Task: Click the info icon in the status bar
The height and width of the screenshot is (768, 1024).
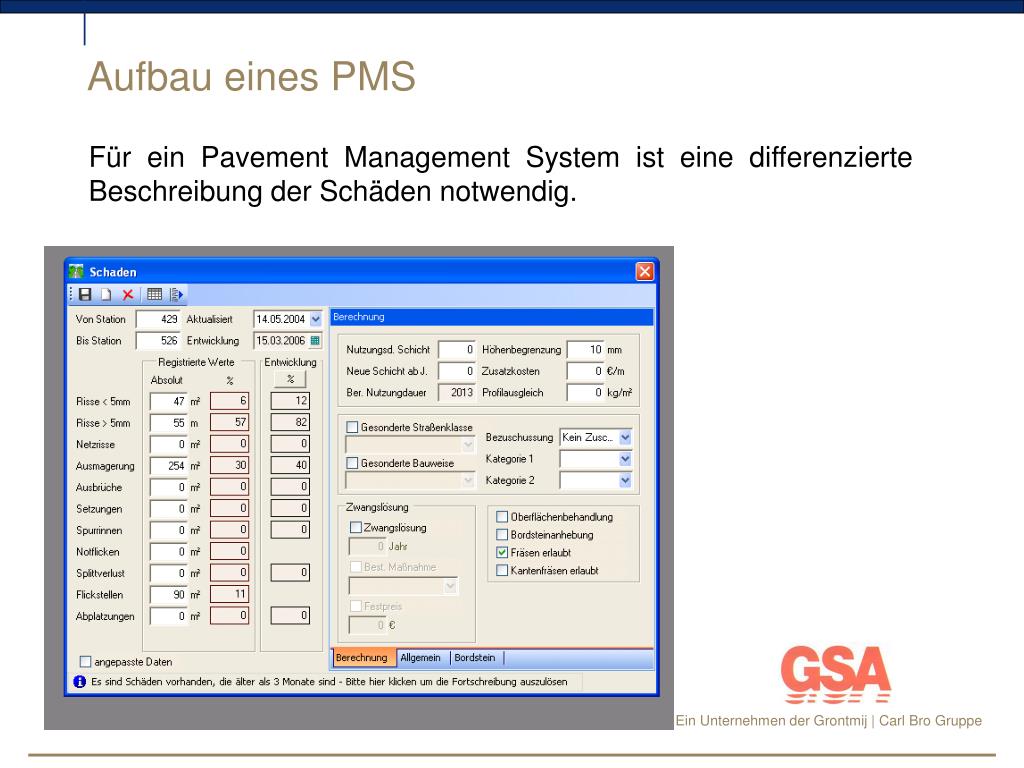Action: 78,679
